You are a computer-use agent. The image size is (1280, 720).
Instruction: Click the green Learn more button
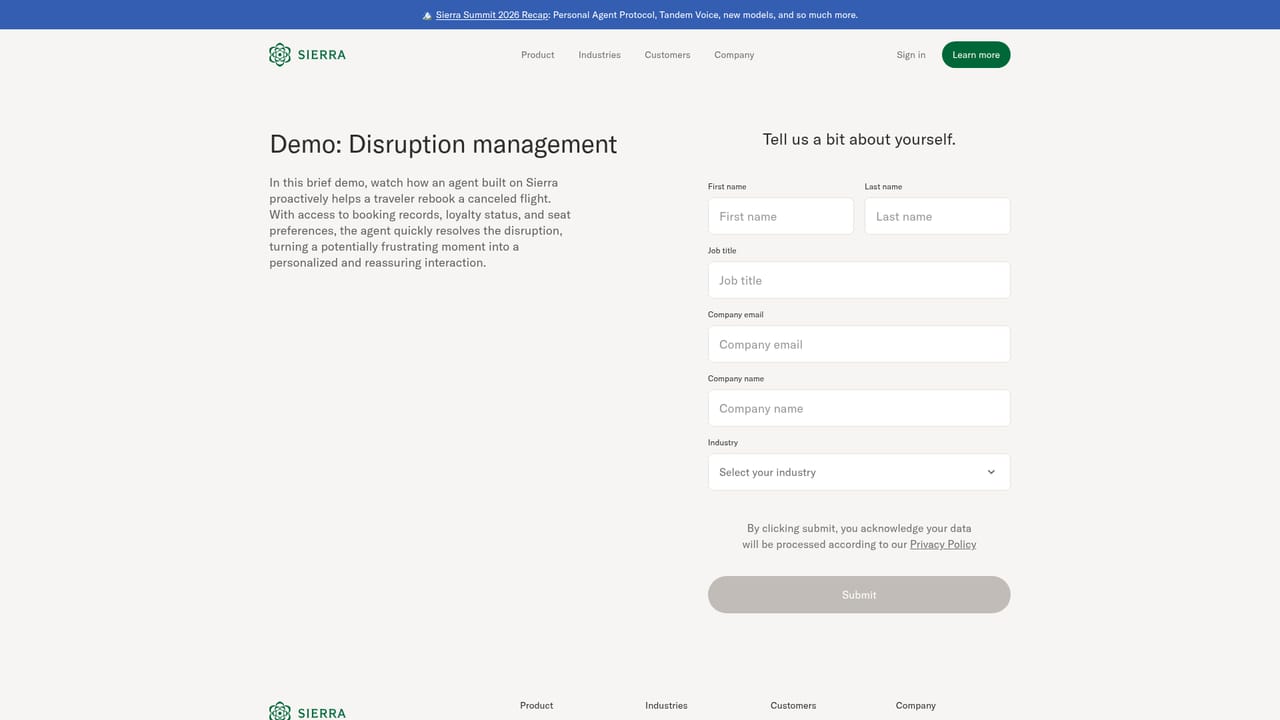point(976,55)
